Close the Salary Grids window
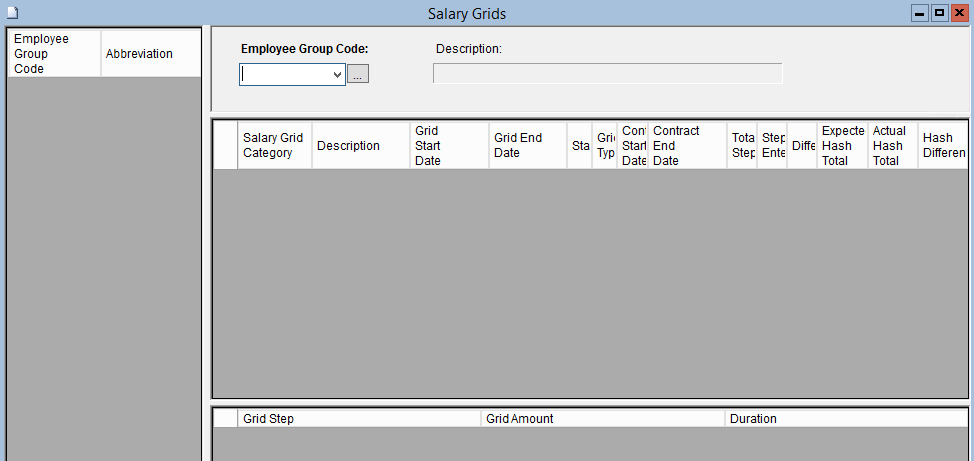This screenshot has height=461, width=974. tap(959, 13)
